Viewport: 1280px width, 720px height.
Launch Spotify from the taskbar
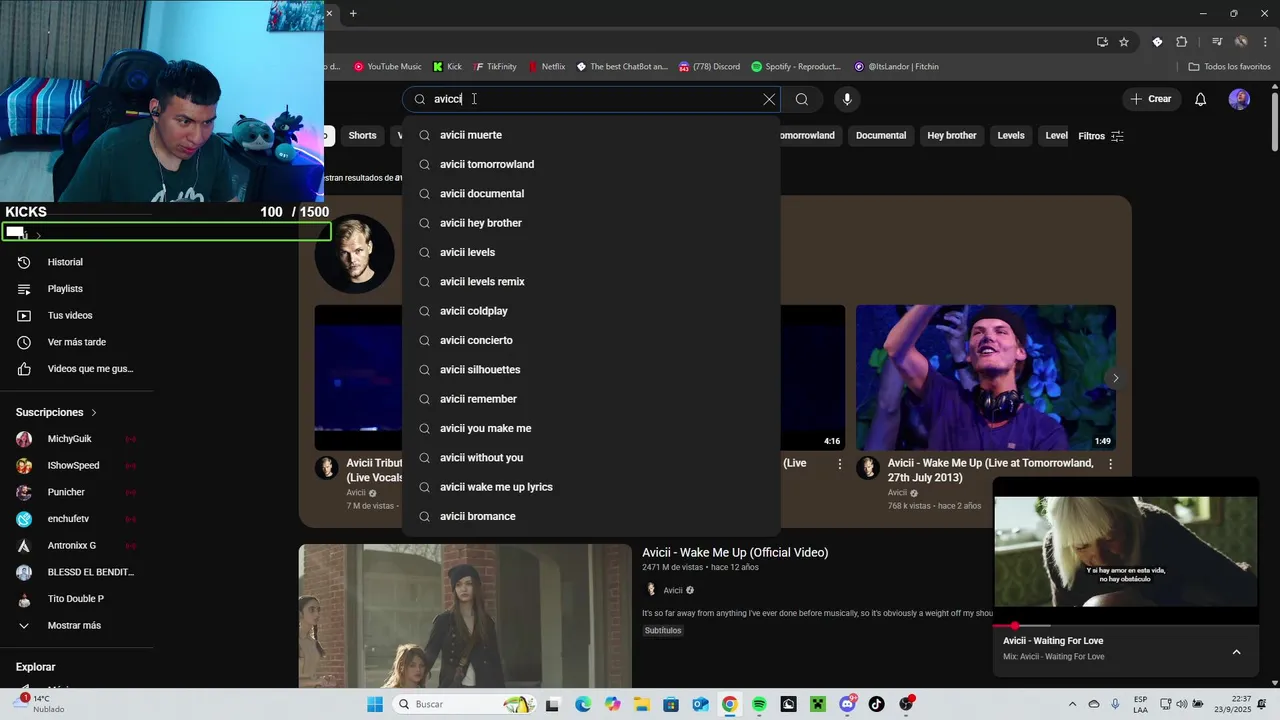pyautogui.click(x=759, y=704)
